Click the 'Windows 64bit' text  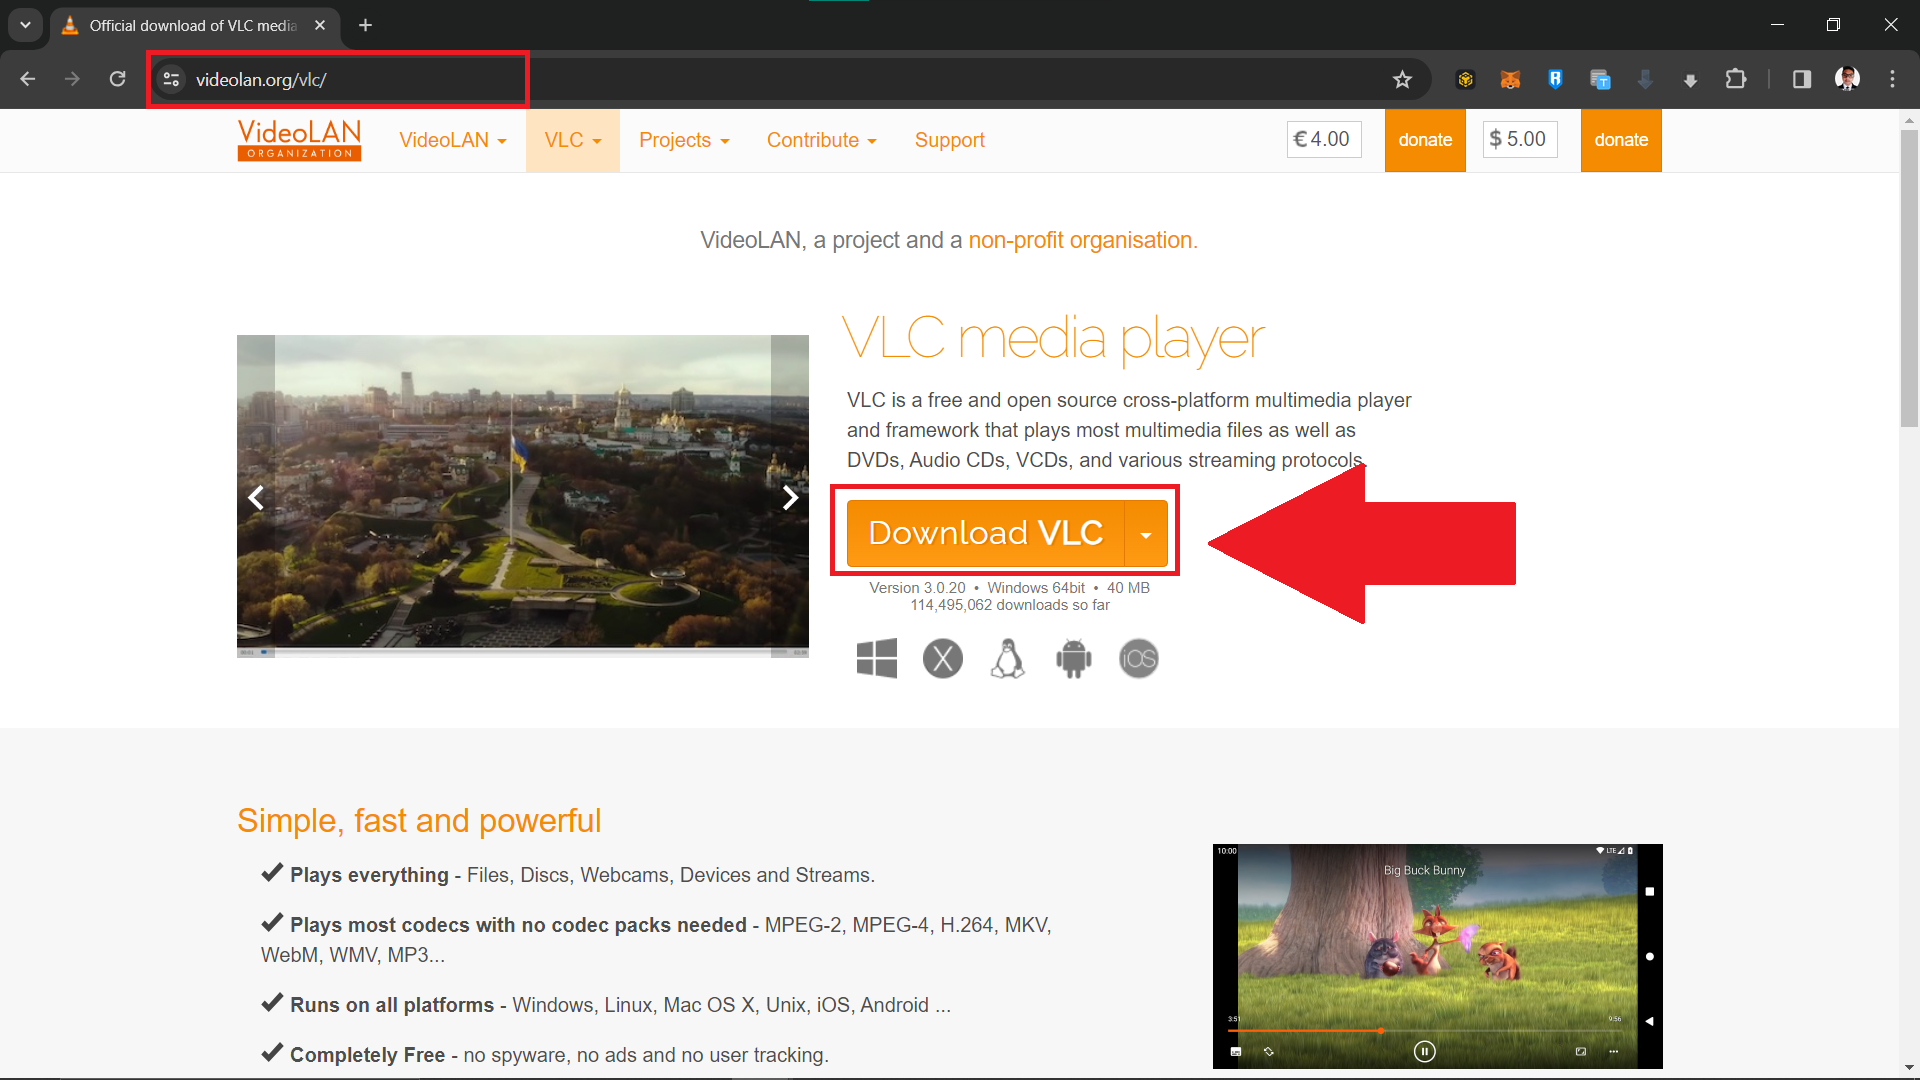1036,588
